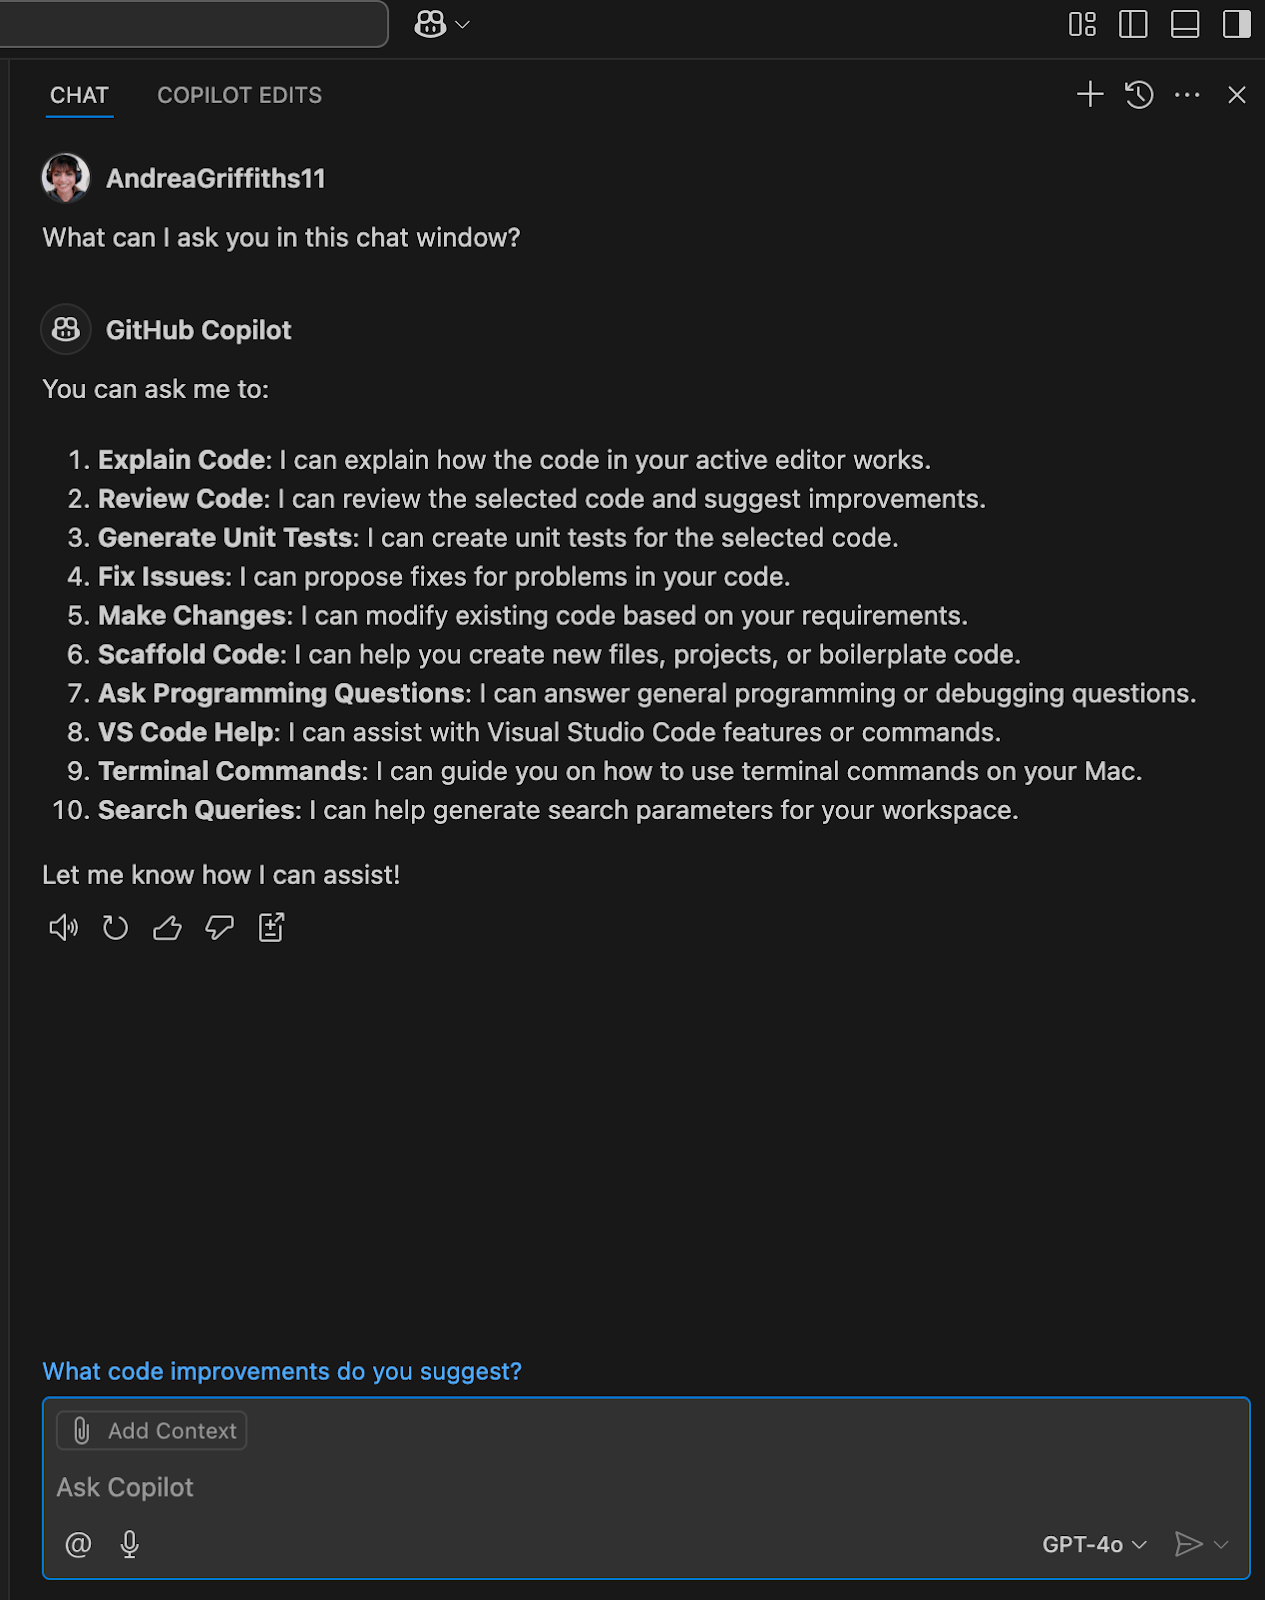This screenshot has width=1265, height=1600.
Task: Click the suggested code improvements question
Action: (x=282, y=1371)
